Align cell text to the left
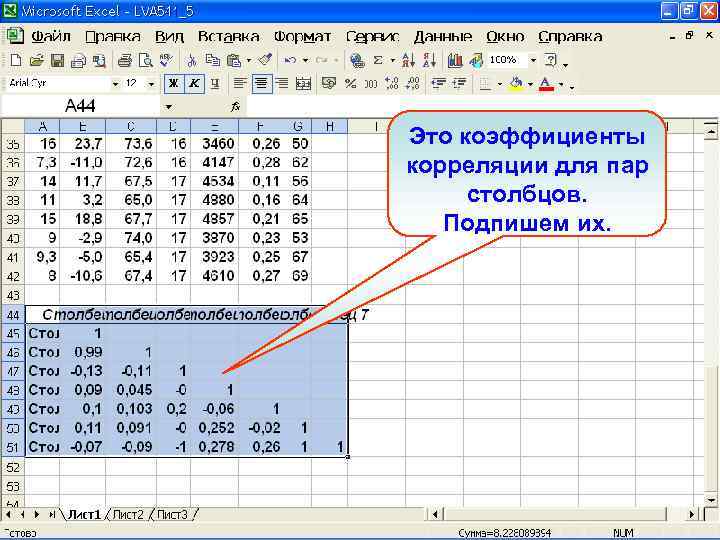The width and height of the screenshot is (720, 540). click(239, 84)
